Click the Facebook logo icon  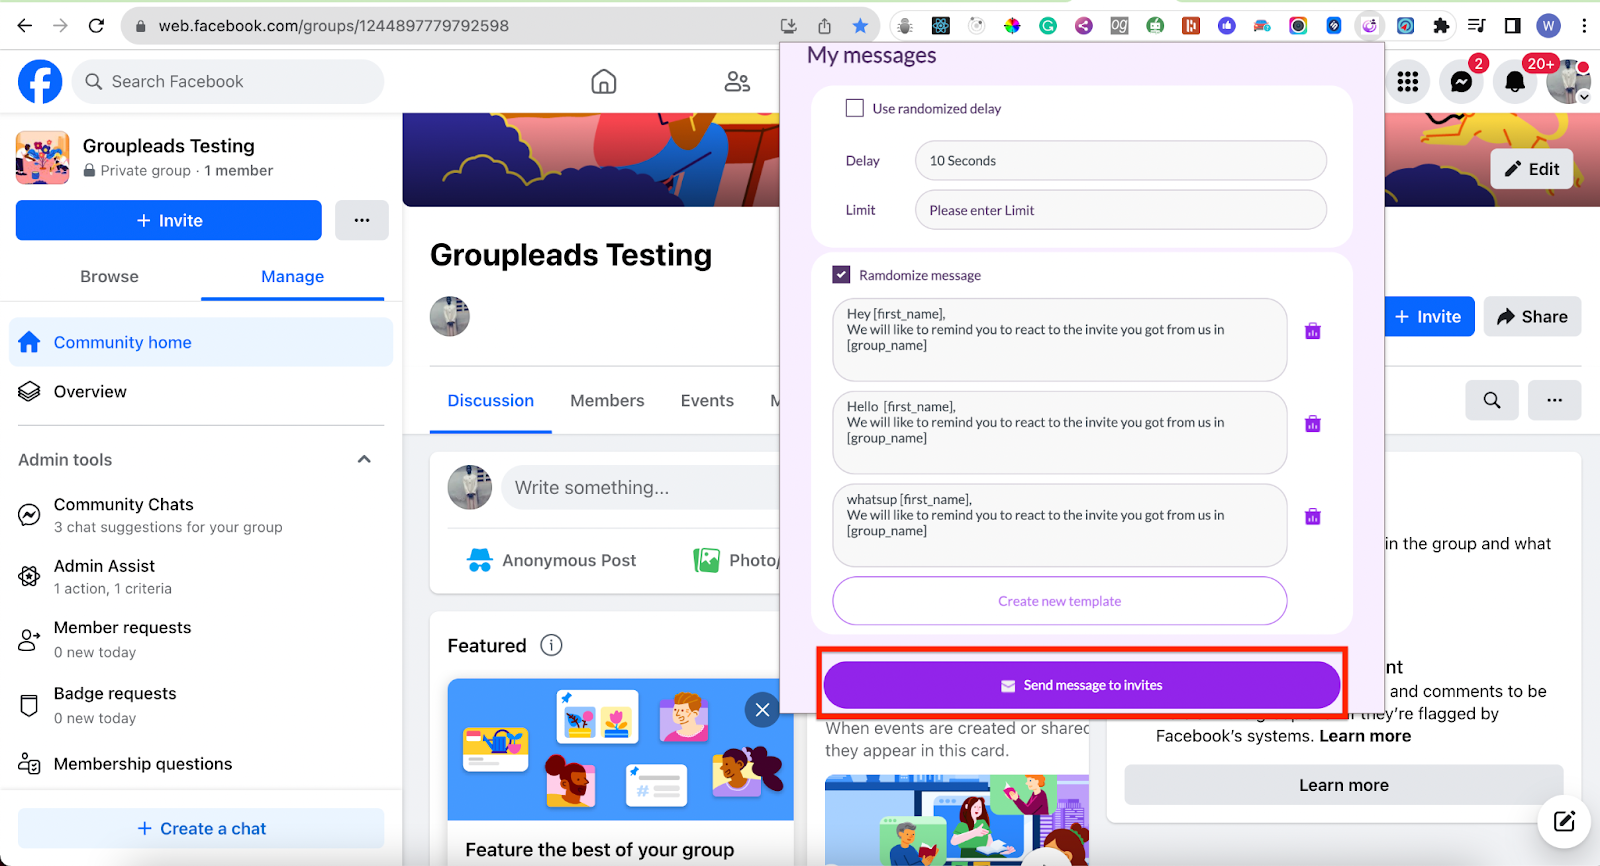[40, 81]
